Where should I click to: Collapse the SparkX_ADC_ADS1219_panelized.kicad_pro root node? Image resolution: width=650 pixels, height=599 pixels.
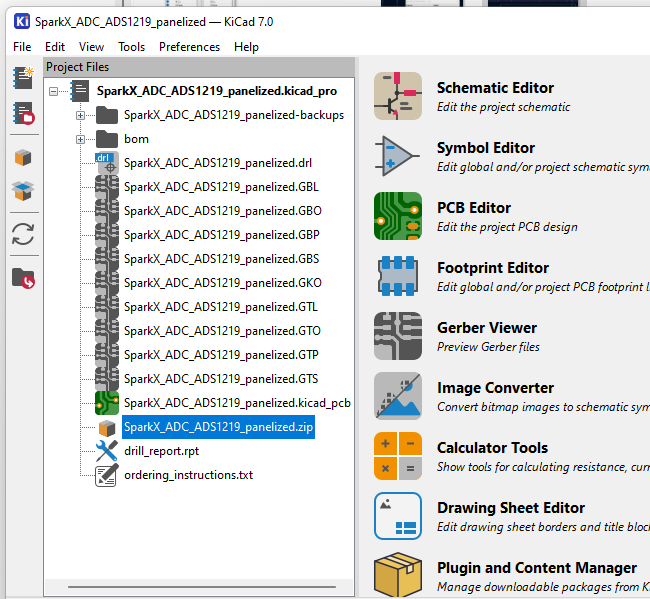point(53,91)
